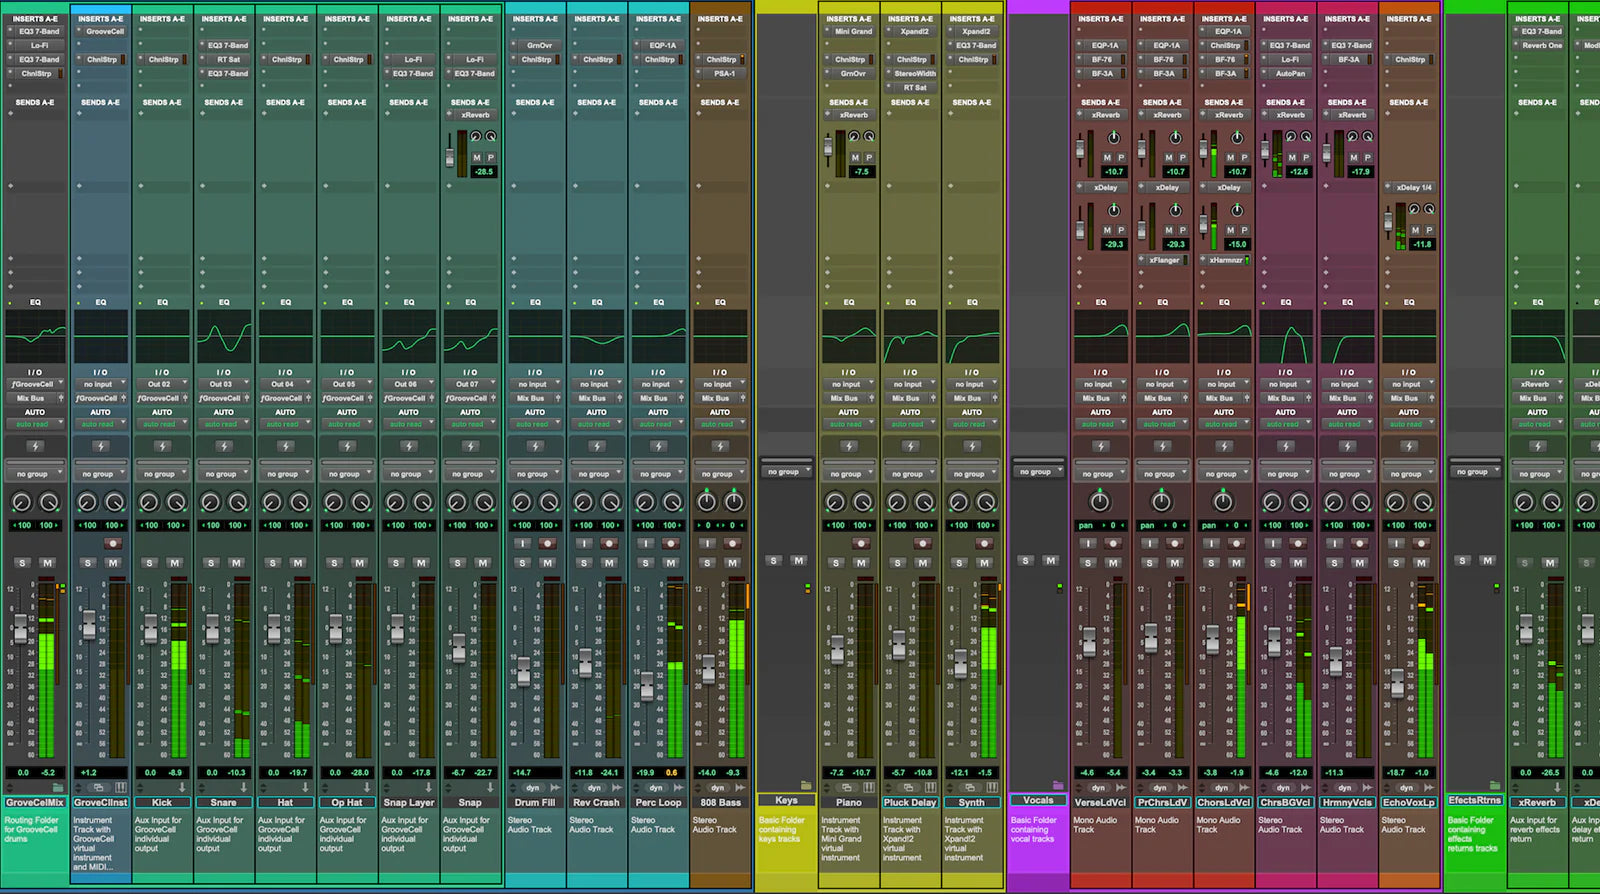This screenshot has height=894, width=1600.
Task: Open the 'no group' dropdown on Perc Loop track
Action: tap(656, 474)
